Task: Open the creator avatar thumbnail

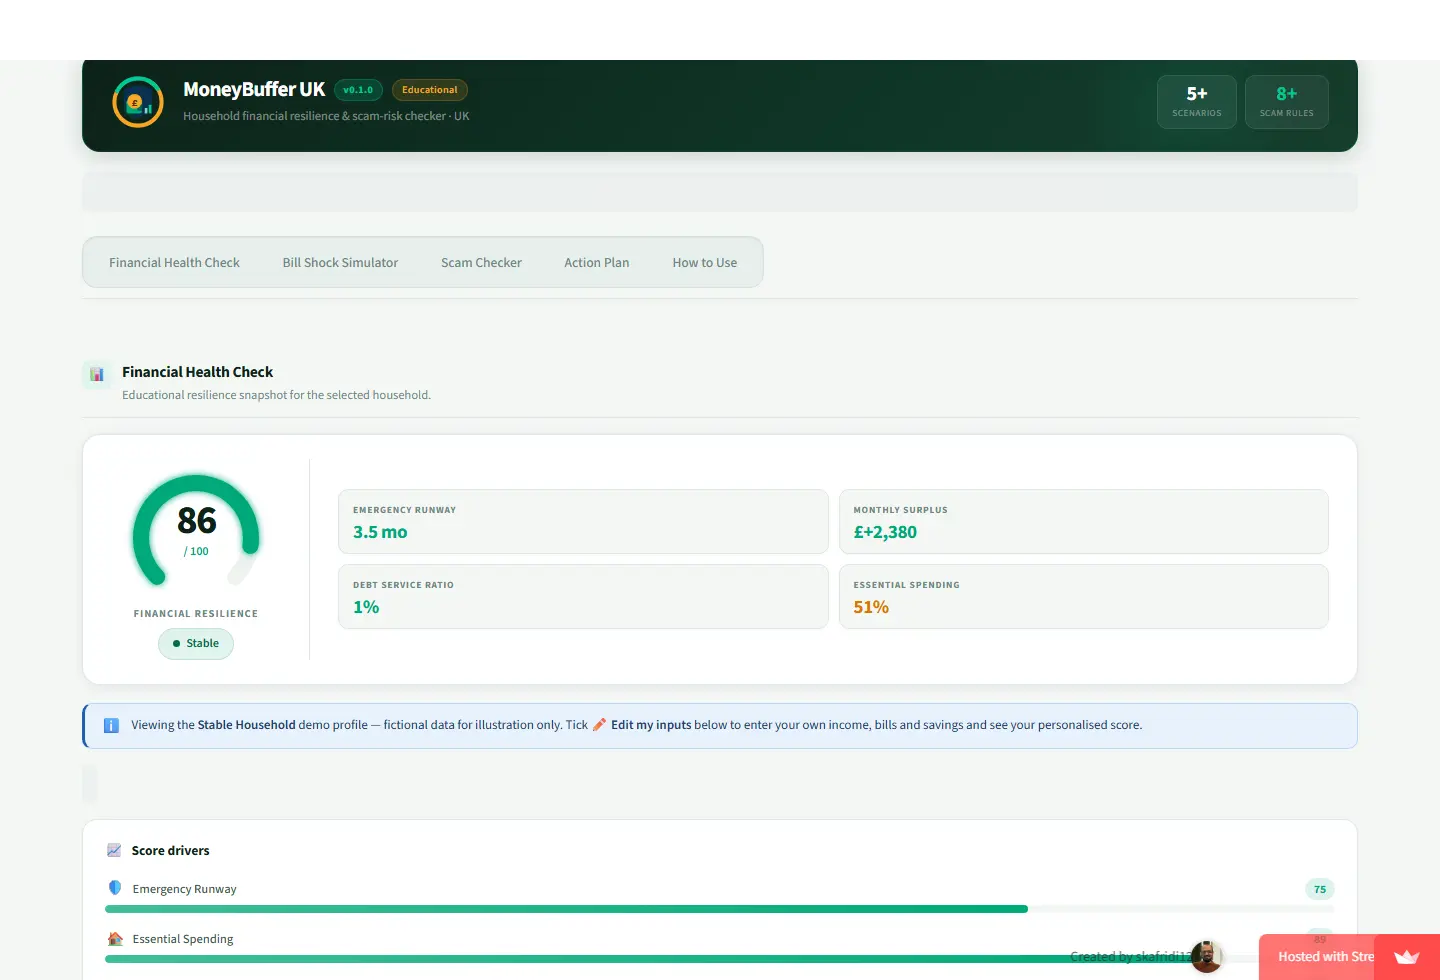Action: [x=1207, y=957]
